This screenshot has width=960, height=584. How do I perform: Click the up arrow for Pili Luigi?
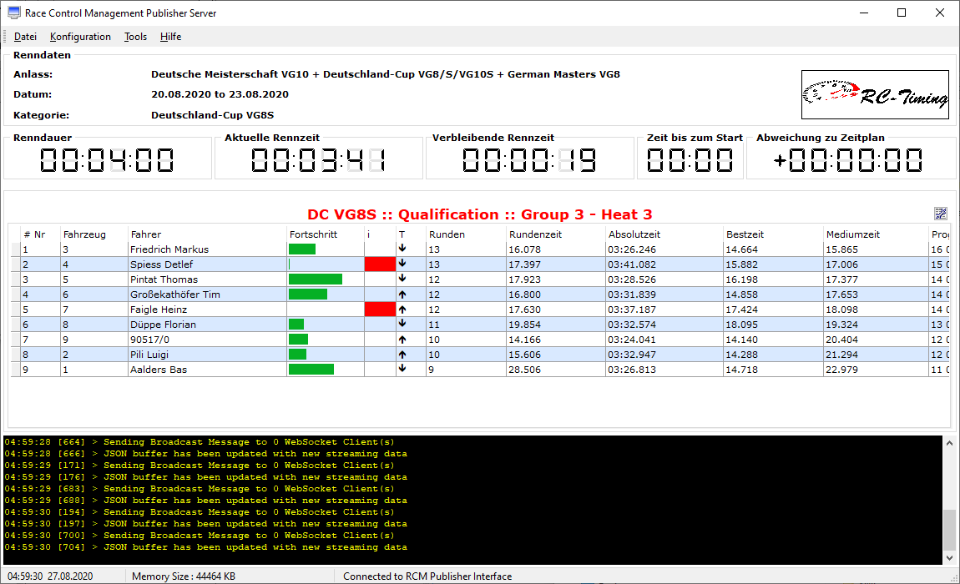[402, 354]
